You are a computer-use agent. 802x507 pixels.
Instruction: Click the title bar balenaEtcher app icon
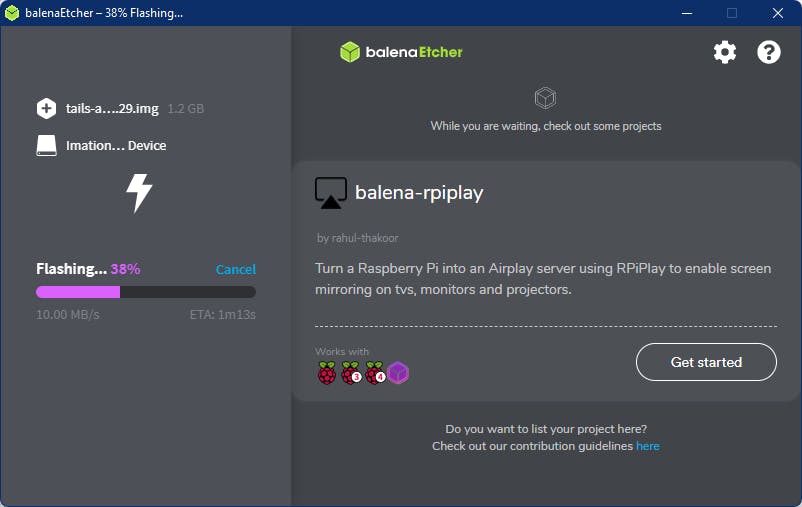click(x=12, y=13)
